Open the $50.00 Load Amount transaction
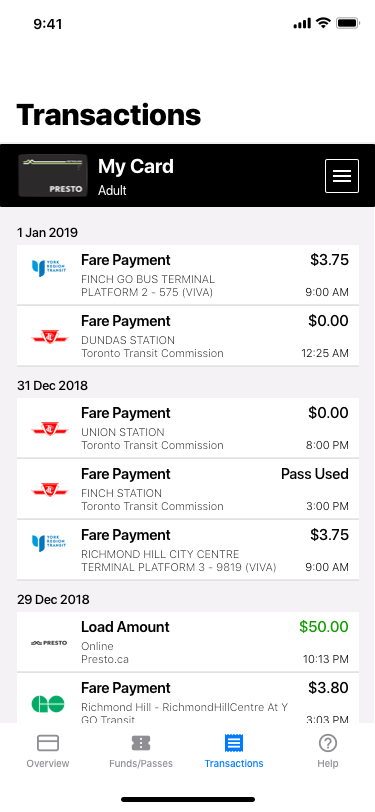This screenshot has height=812, width=375. [x=188, y=642]
